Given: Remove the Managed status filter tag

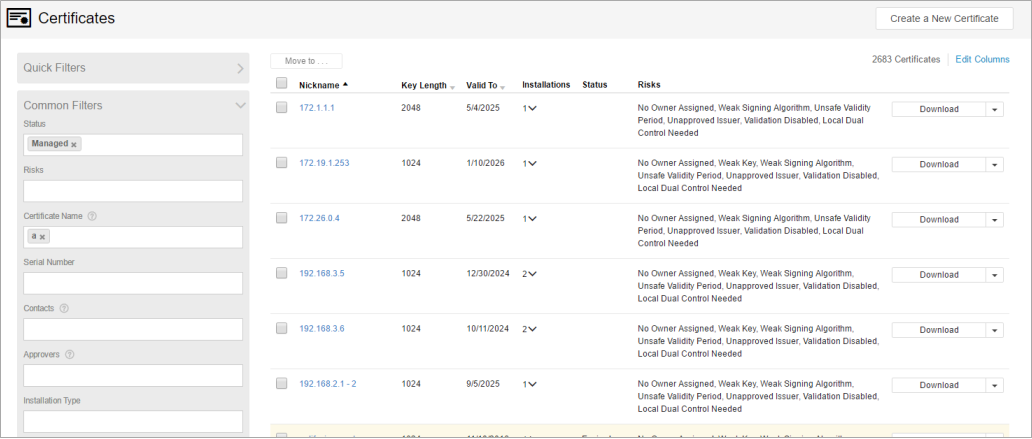Looking at the screenshot, I should coord(74,144).
